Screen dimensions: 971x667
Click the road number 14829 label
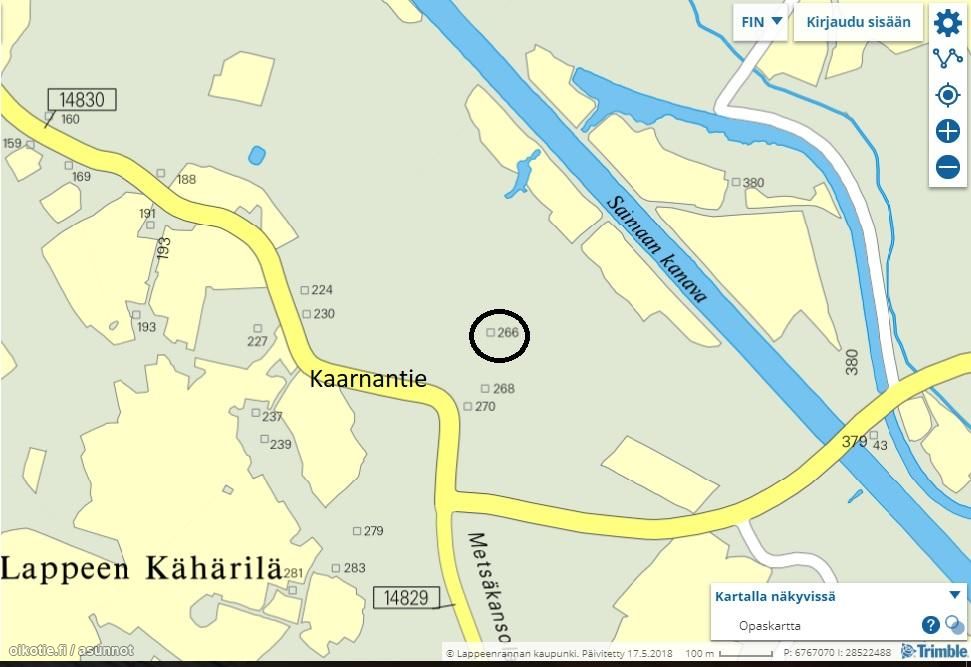406,598
